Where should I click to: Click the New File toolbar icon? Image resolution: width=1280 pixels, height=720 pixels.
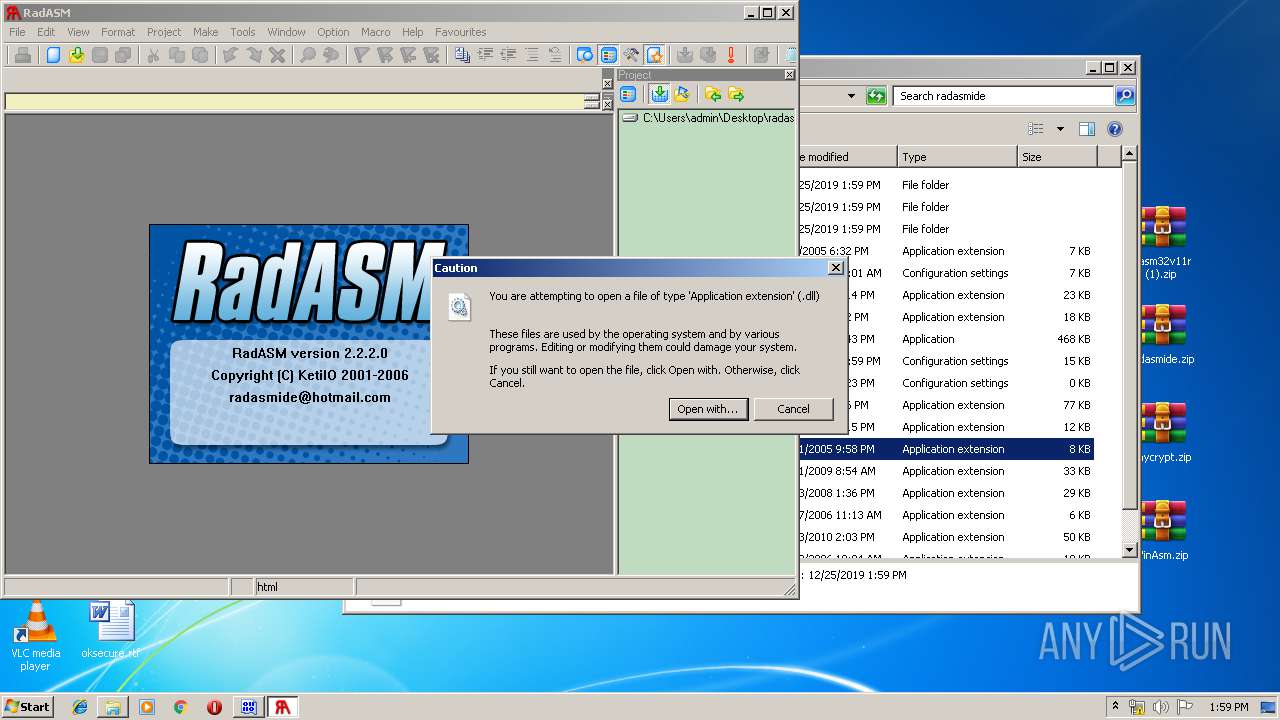(x=53, y=55)
